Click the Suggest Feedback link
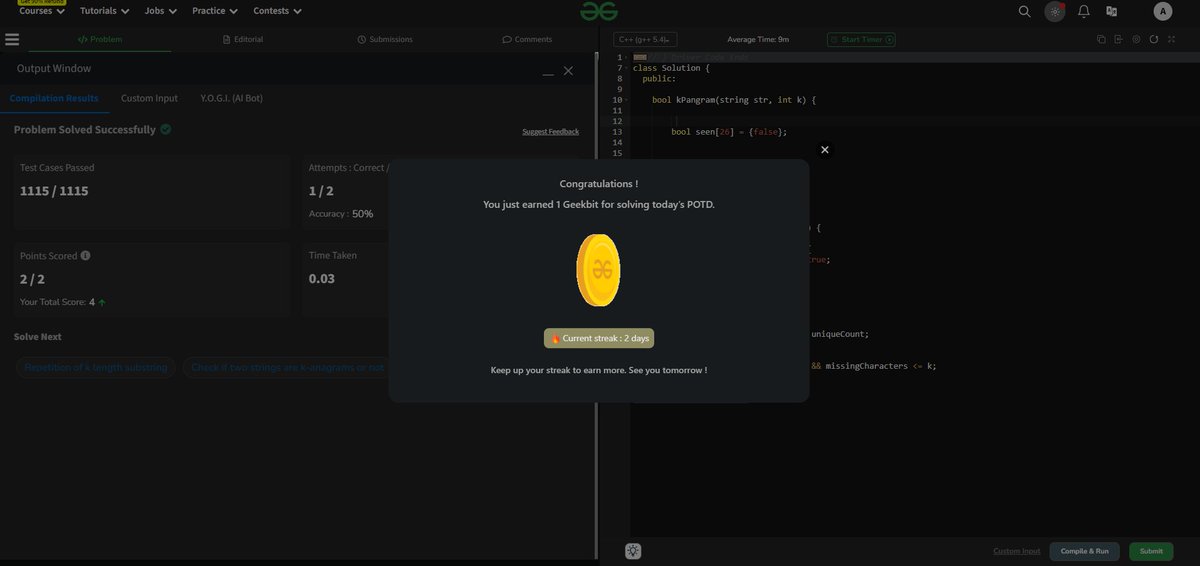1200x566 pixels. coord(550,132)
